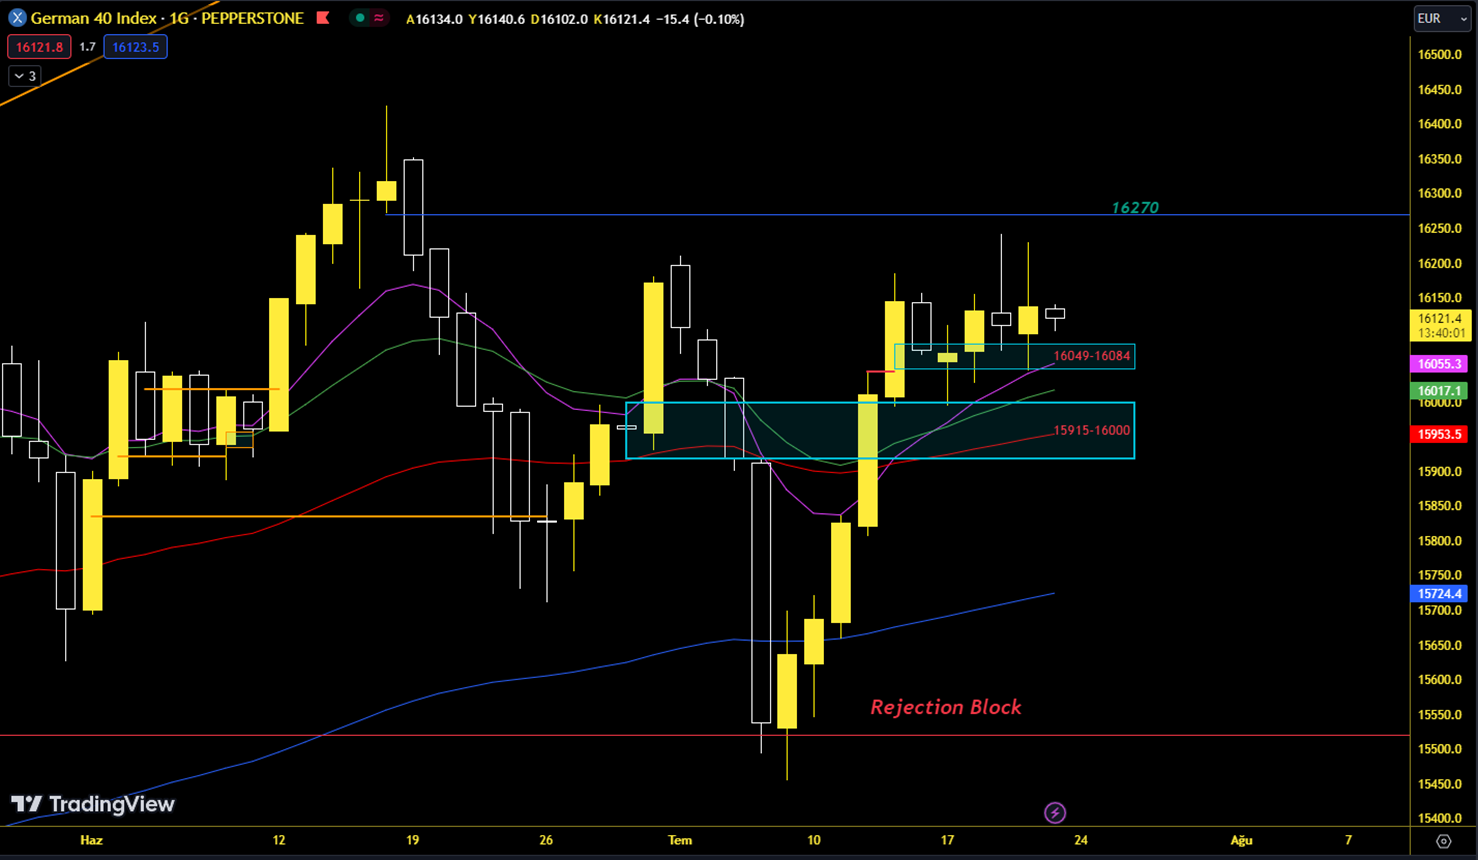Screen dimensions: 1478x860
Task: Click the green 16017.1 price tag
Action: click(1439, 391)
